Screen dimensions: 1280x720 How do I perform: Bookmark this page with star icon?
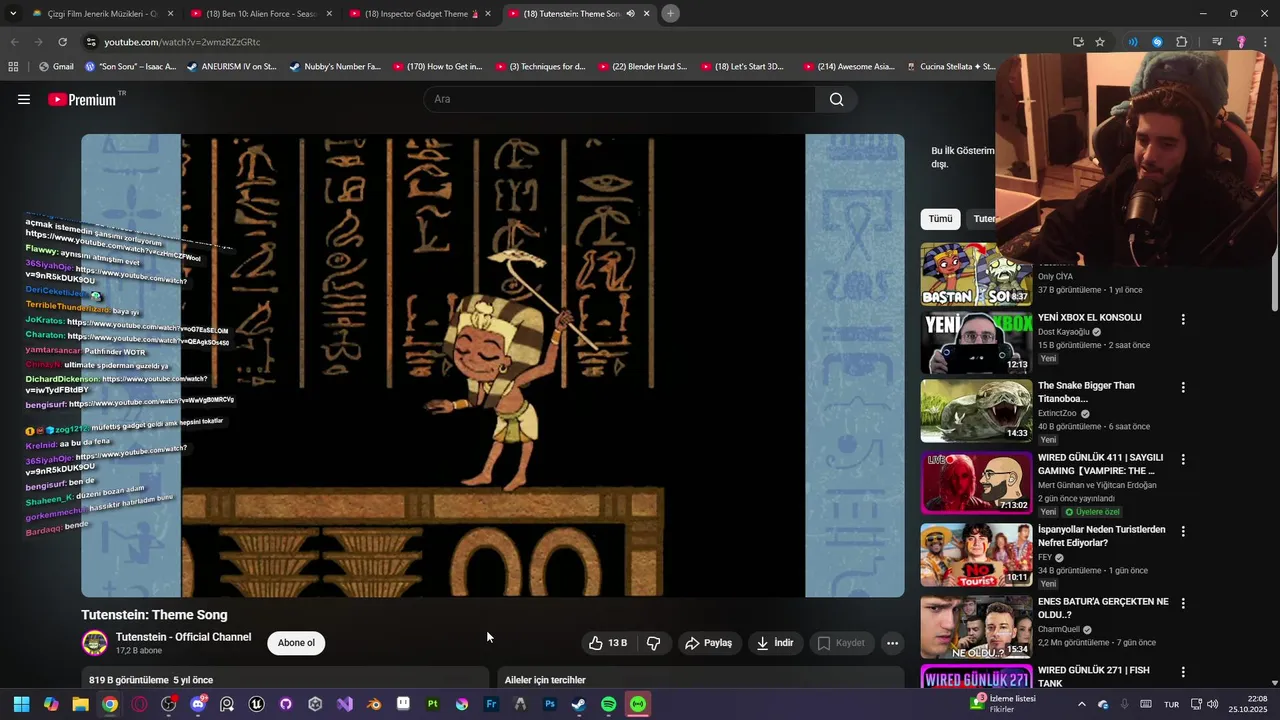[1100, 42]
